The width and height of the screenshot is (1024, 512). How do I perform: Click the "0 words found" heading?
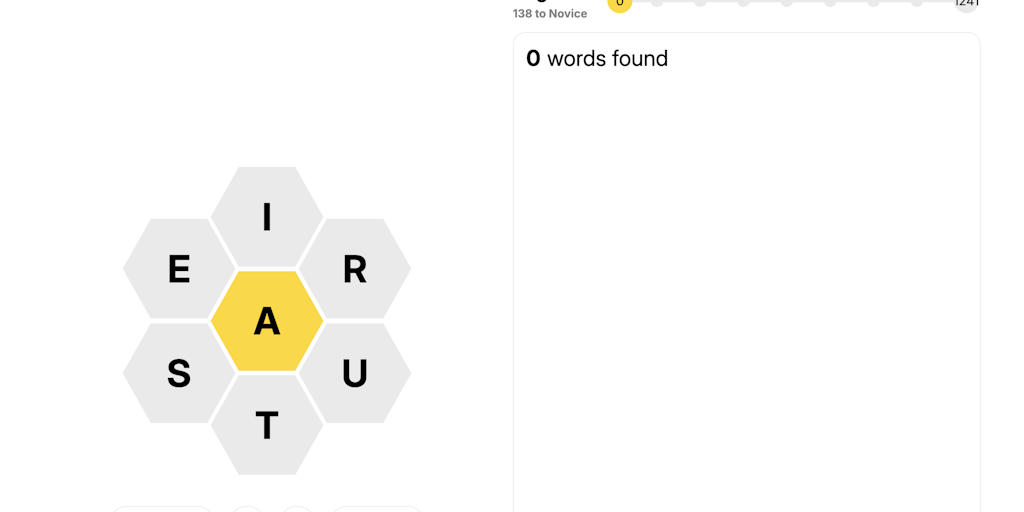[x=597, y=59]
